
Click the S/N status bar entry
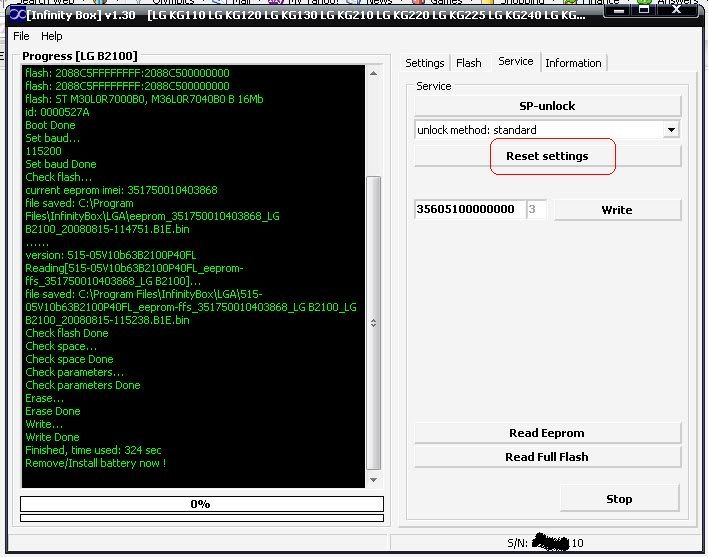point(545,543)
